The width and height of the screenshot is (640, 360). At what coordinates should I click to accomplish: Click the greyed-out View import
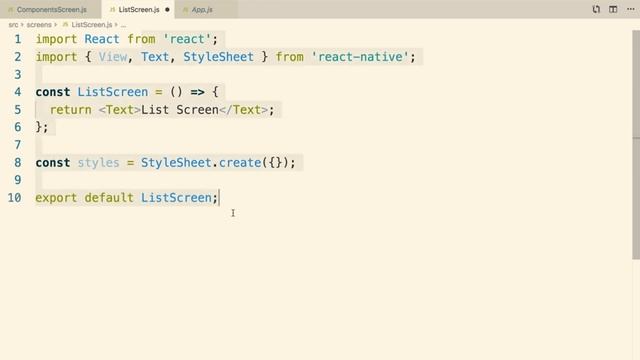click(113, 57)
